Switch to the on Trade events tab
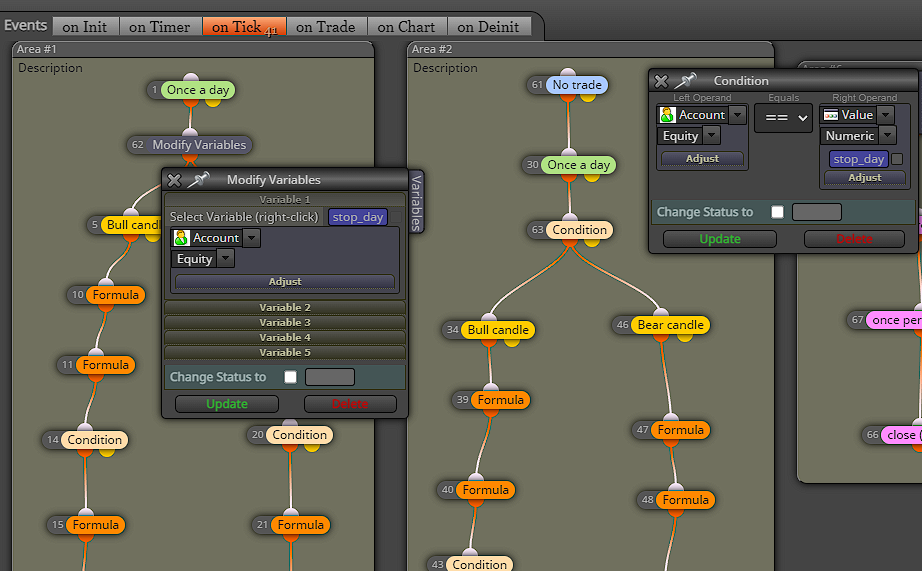The width and height of the screenshot is (922, 571). 326,27
